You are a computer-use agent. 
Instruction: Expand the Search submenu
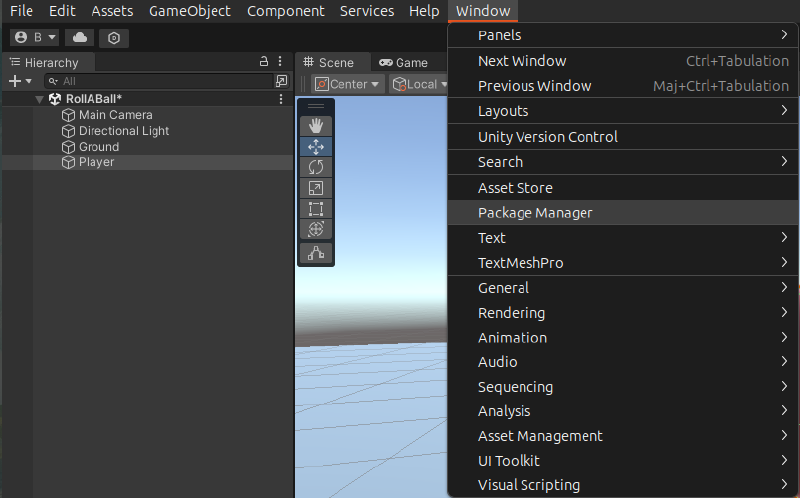[623, 162]
